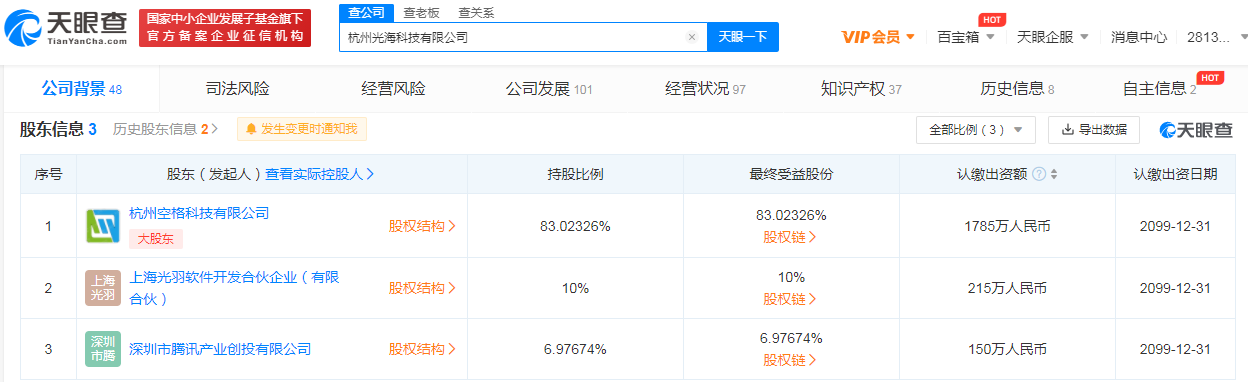Click the 杭州空格科技 company logo
The width and height of the screenshot is (1248, 382).
(x=103, y=226)
